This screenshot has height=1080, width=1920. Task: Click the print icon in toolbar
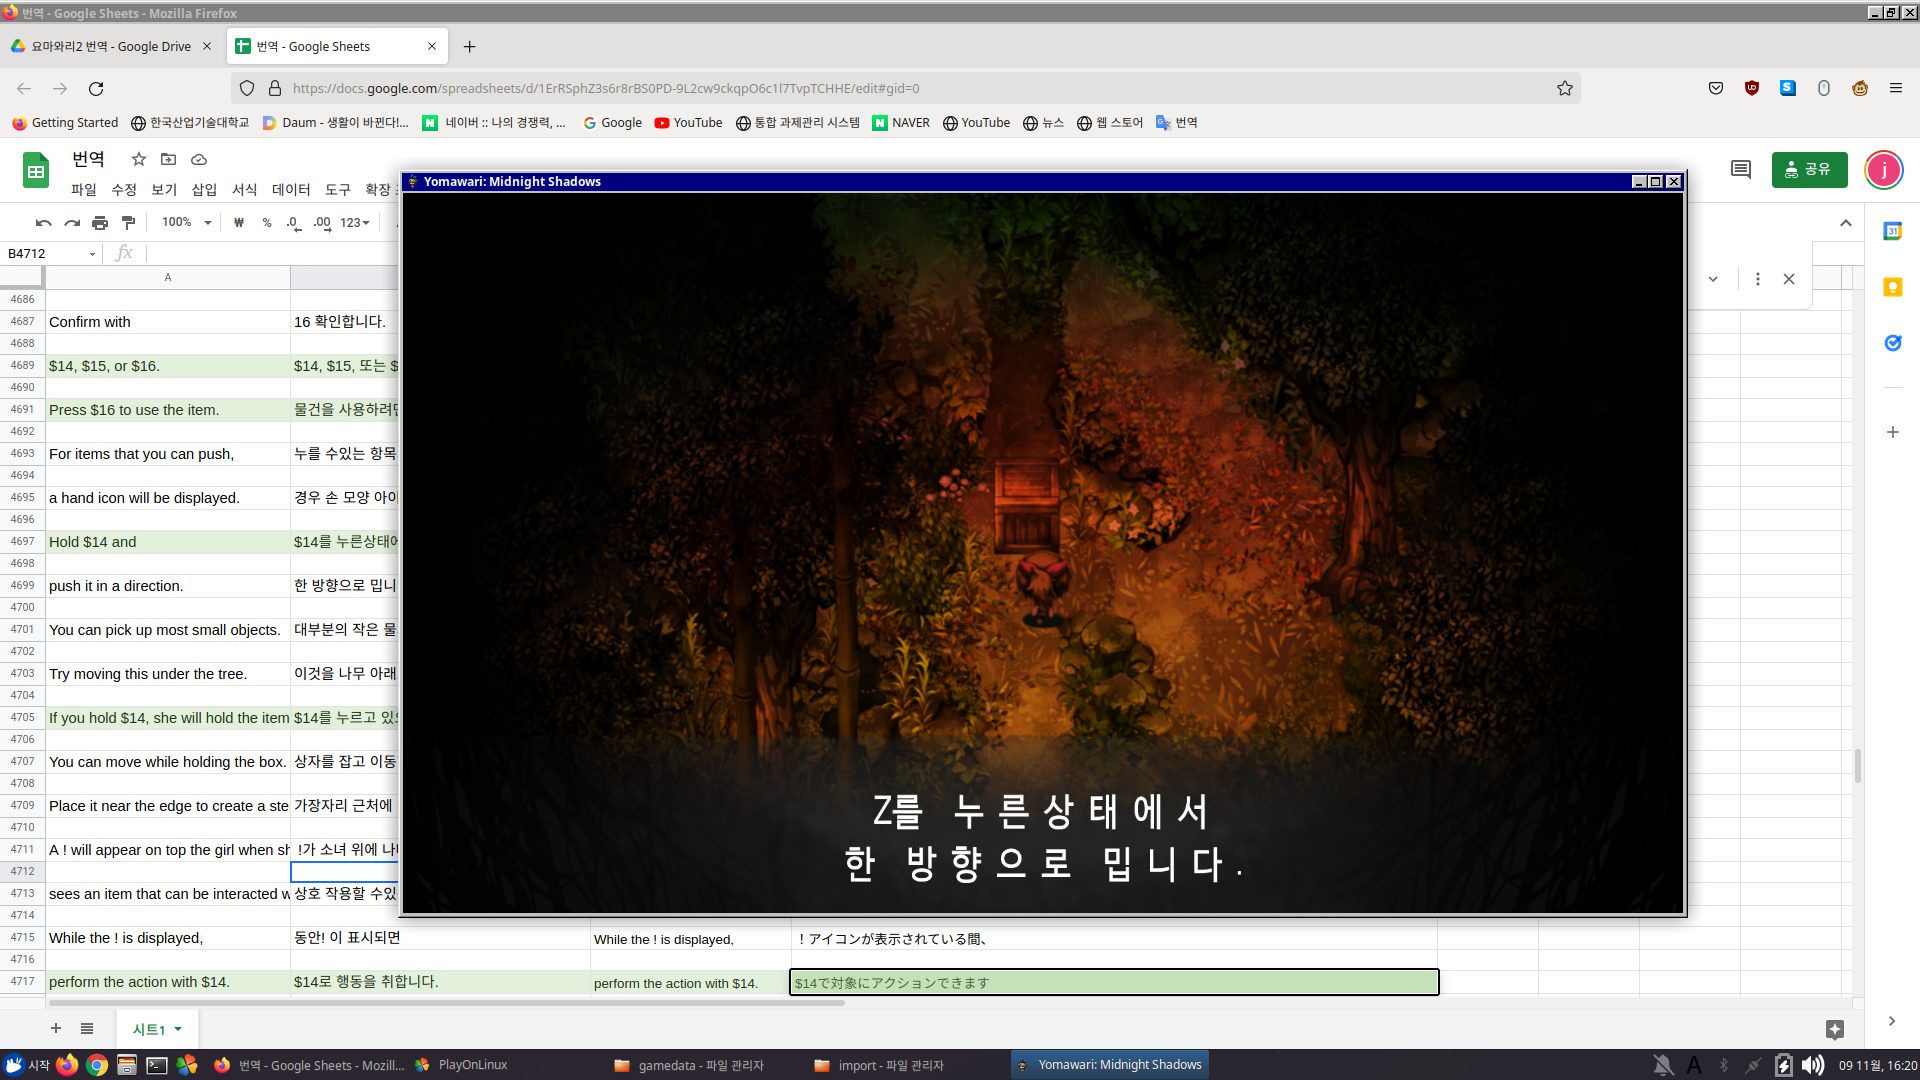100,223
